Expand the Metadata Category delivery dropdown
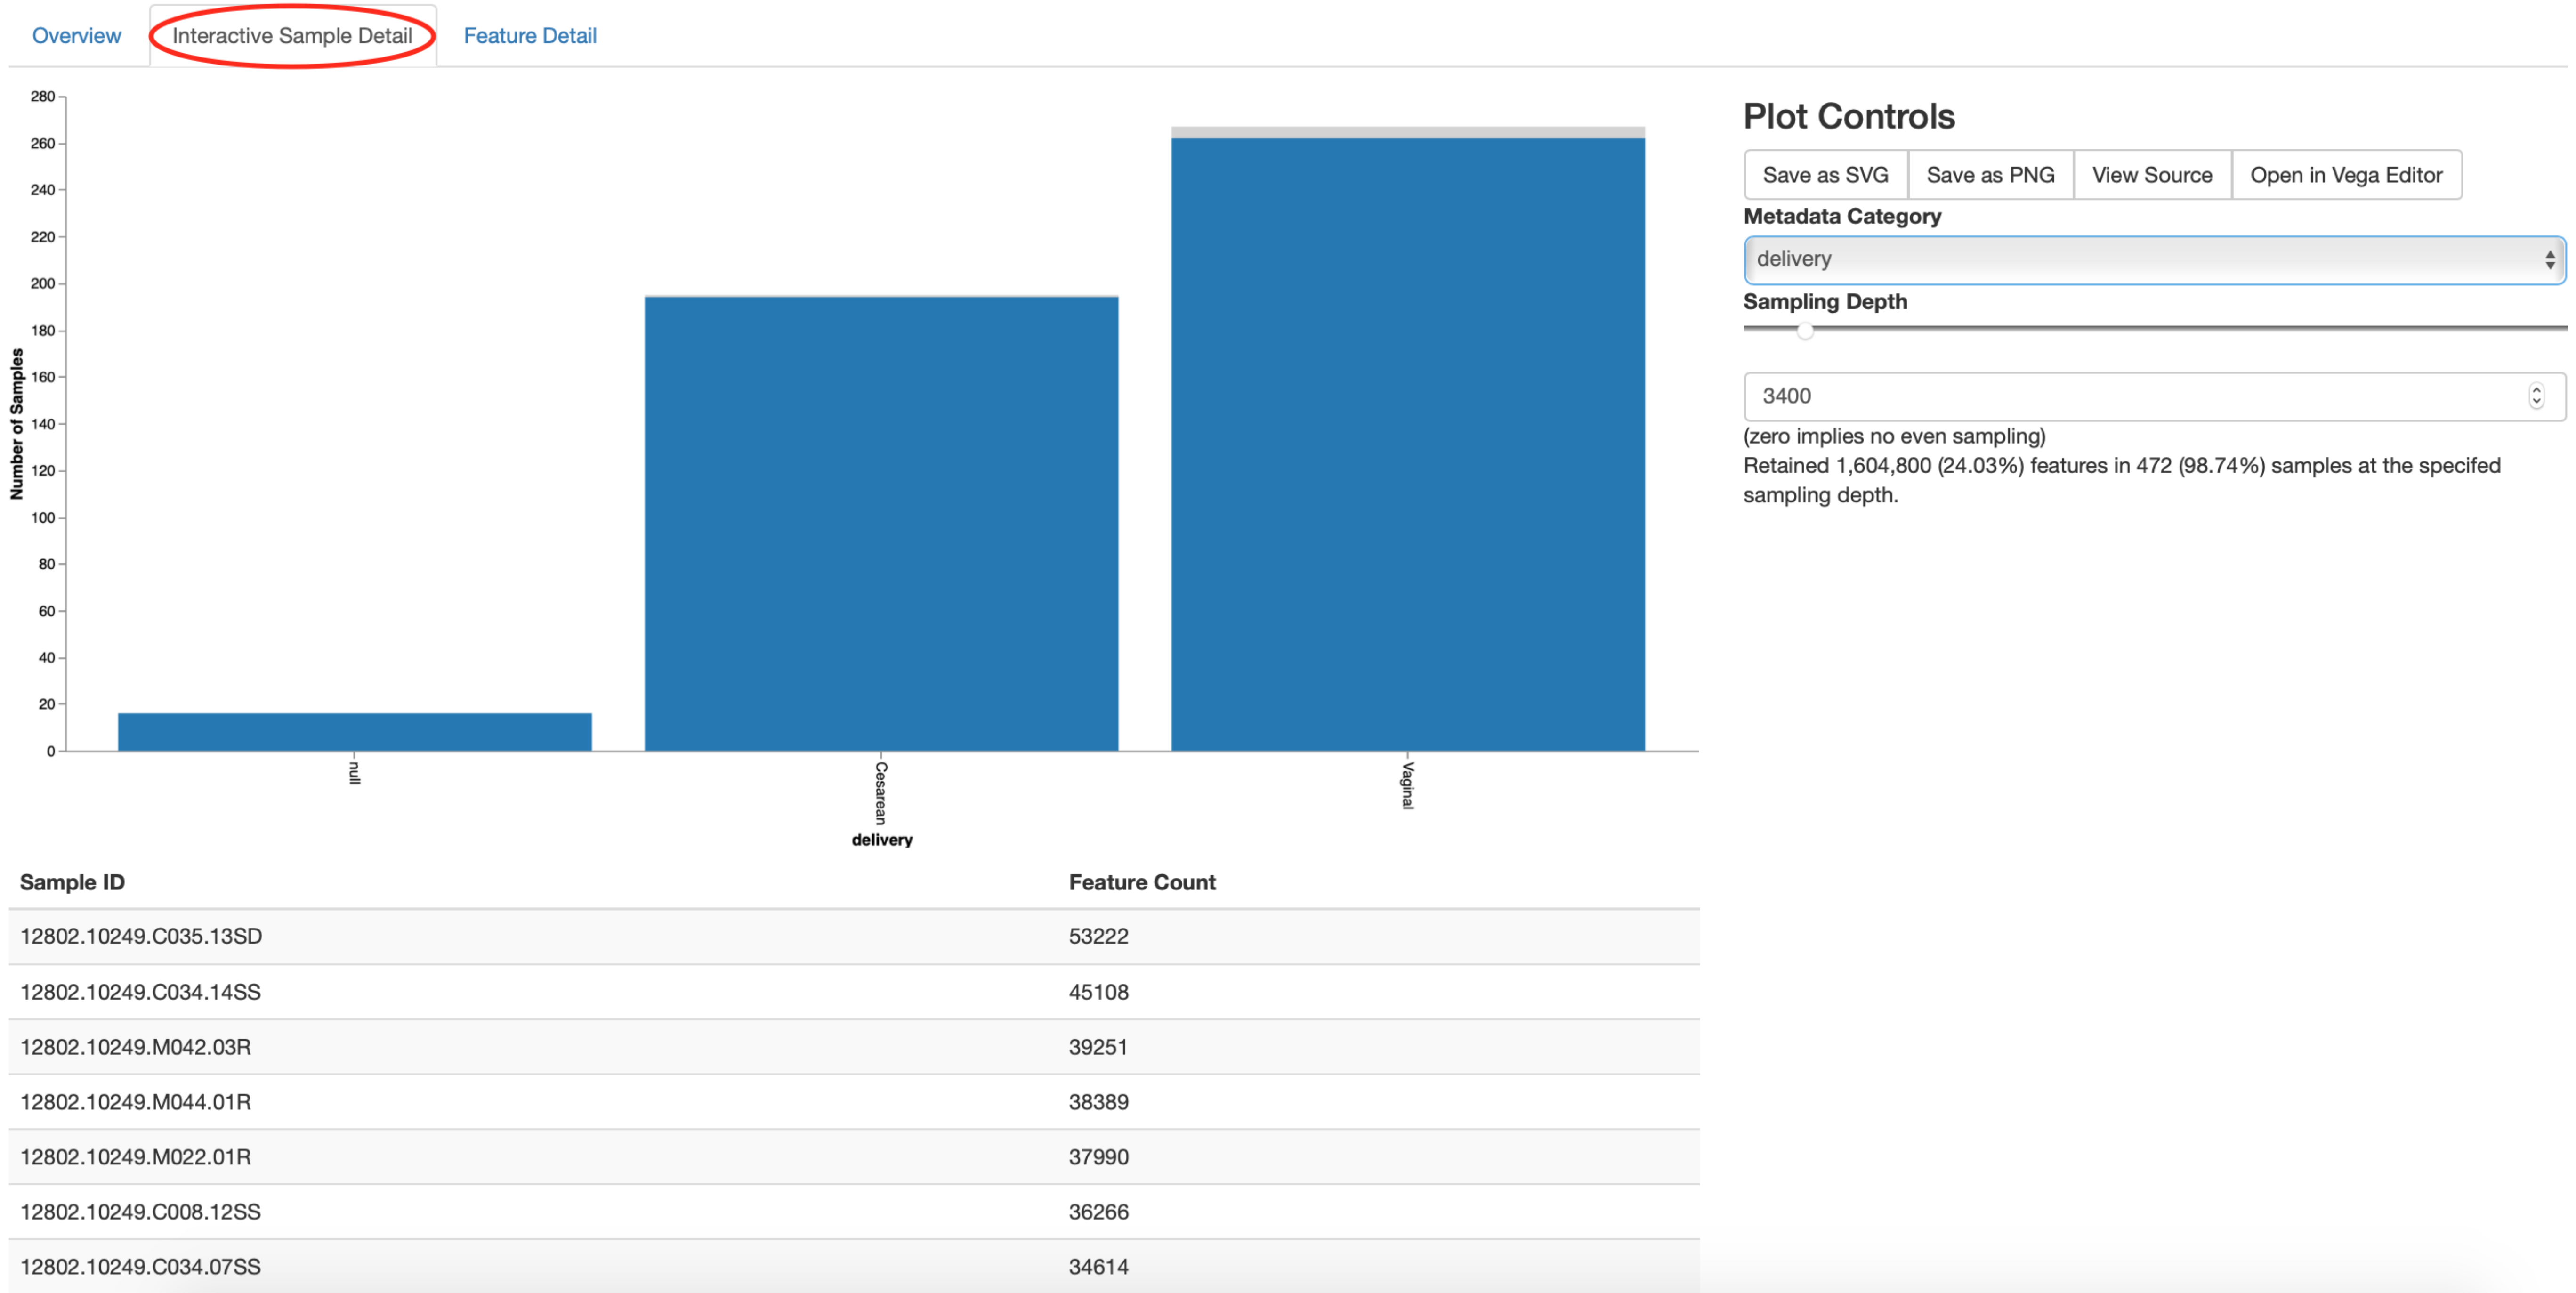The height and width of the screenshot is (1293, 2576). pos(2153,259)
